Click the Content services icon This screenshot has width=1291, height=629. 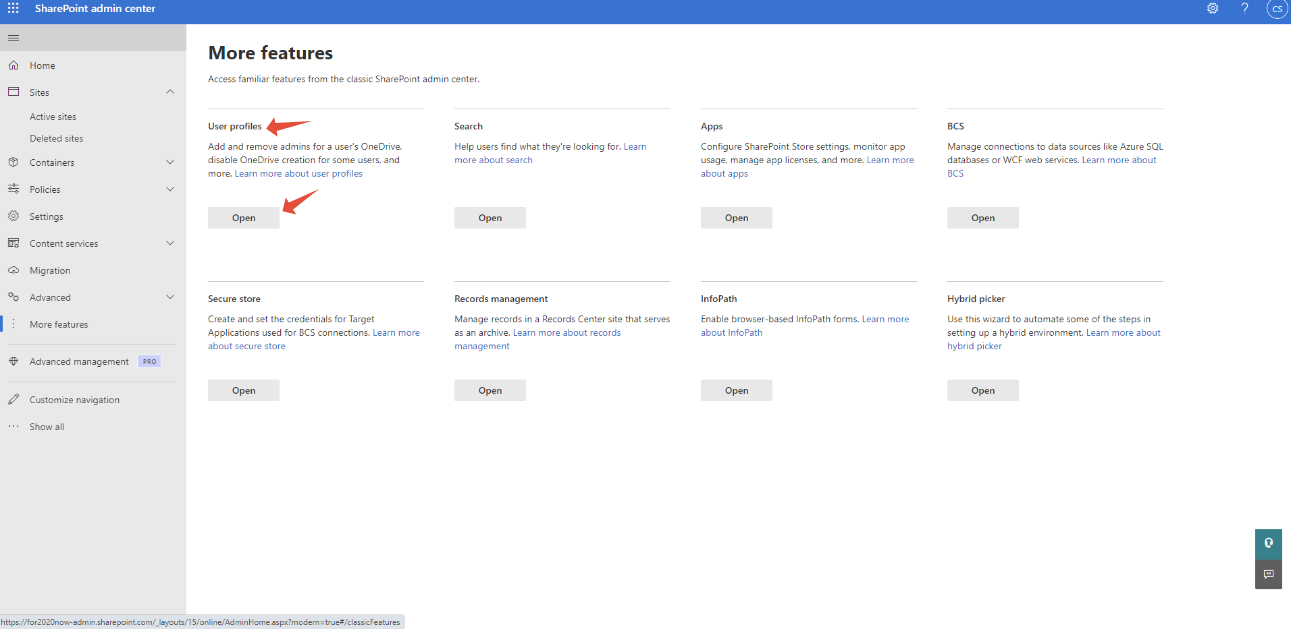(13, 243)
